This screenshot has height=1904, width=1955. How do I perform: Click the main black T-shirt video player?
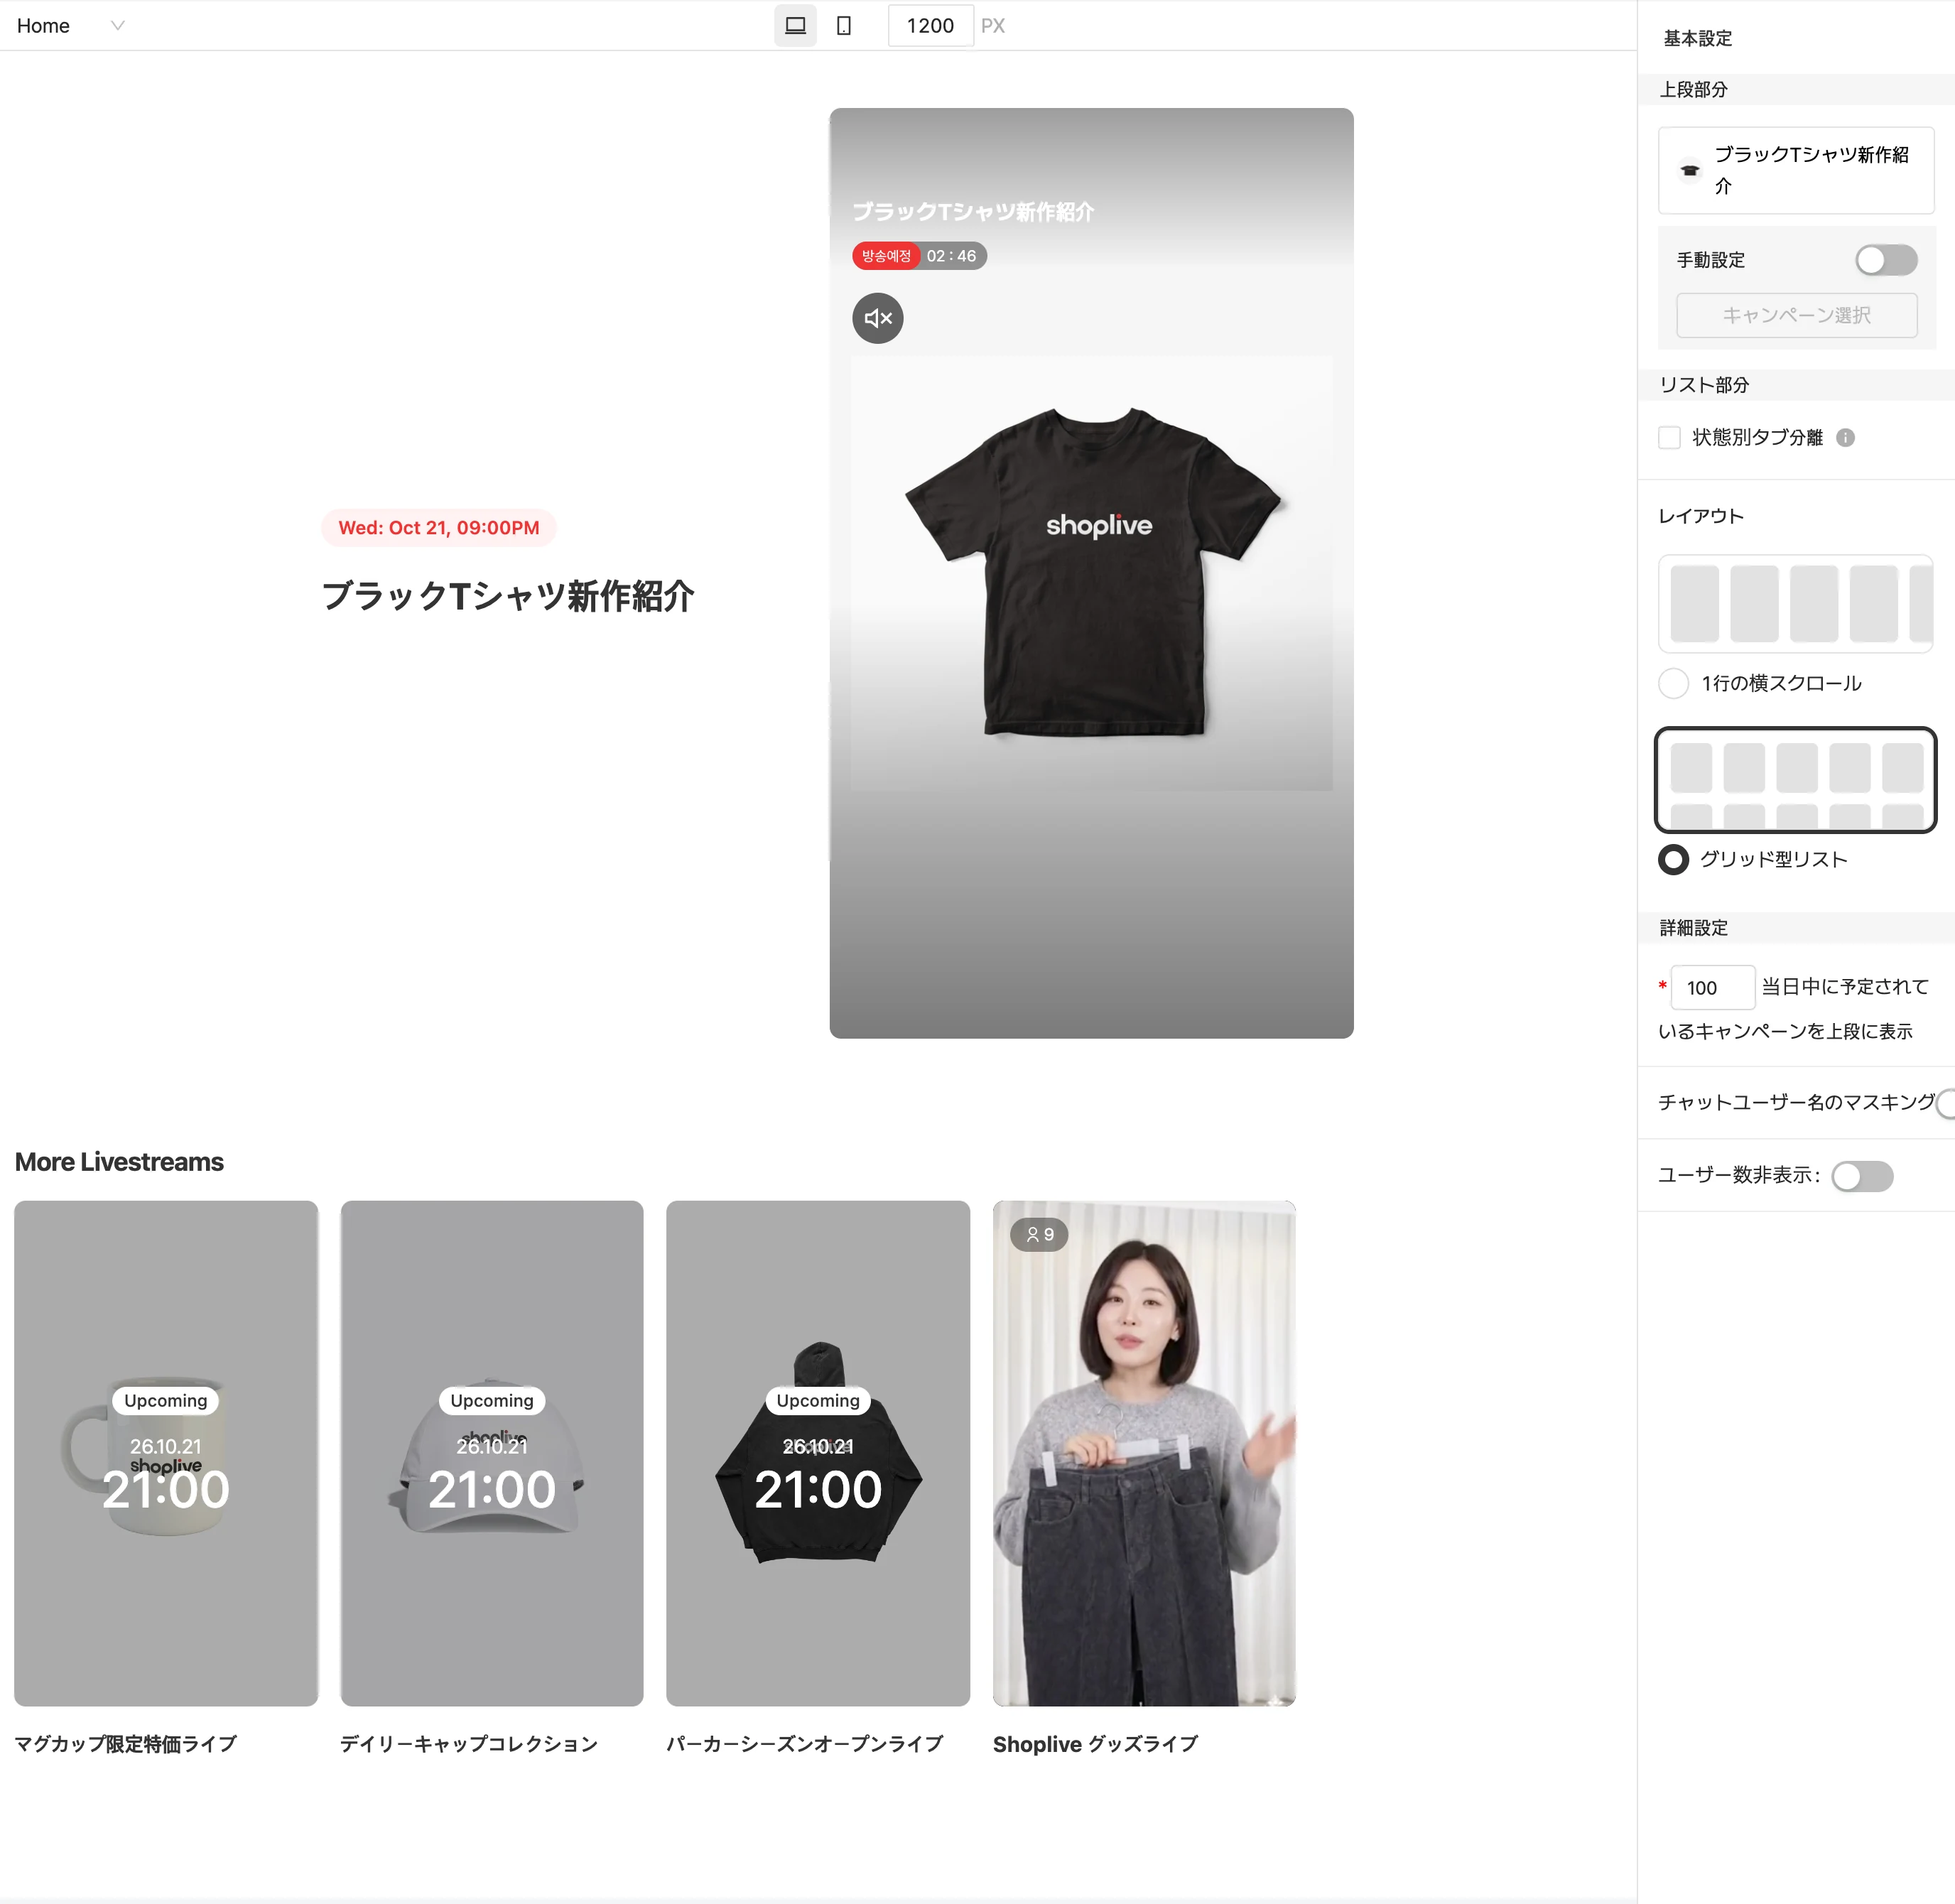coord(1091,573)
